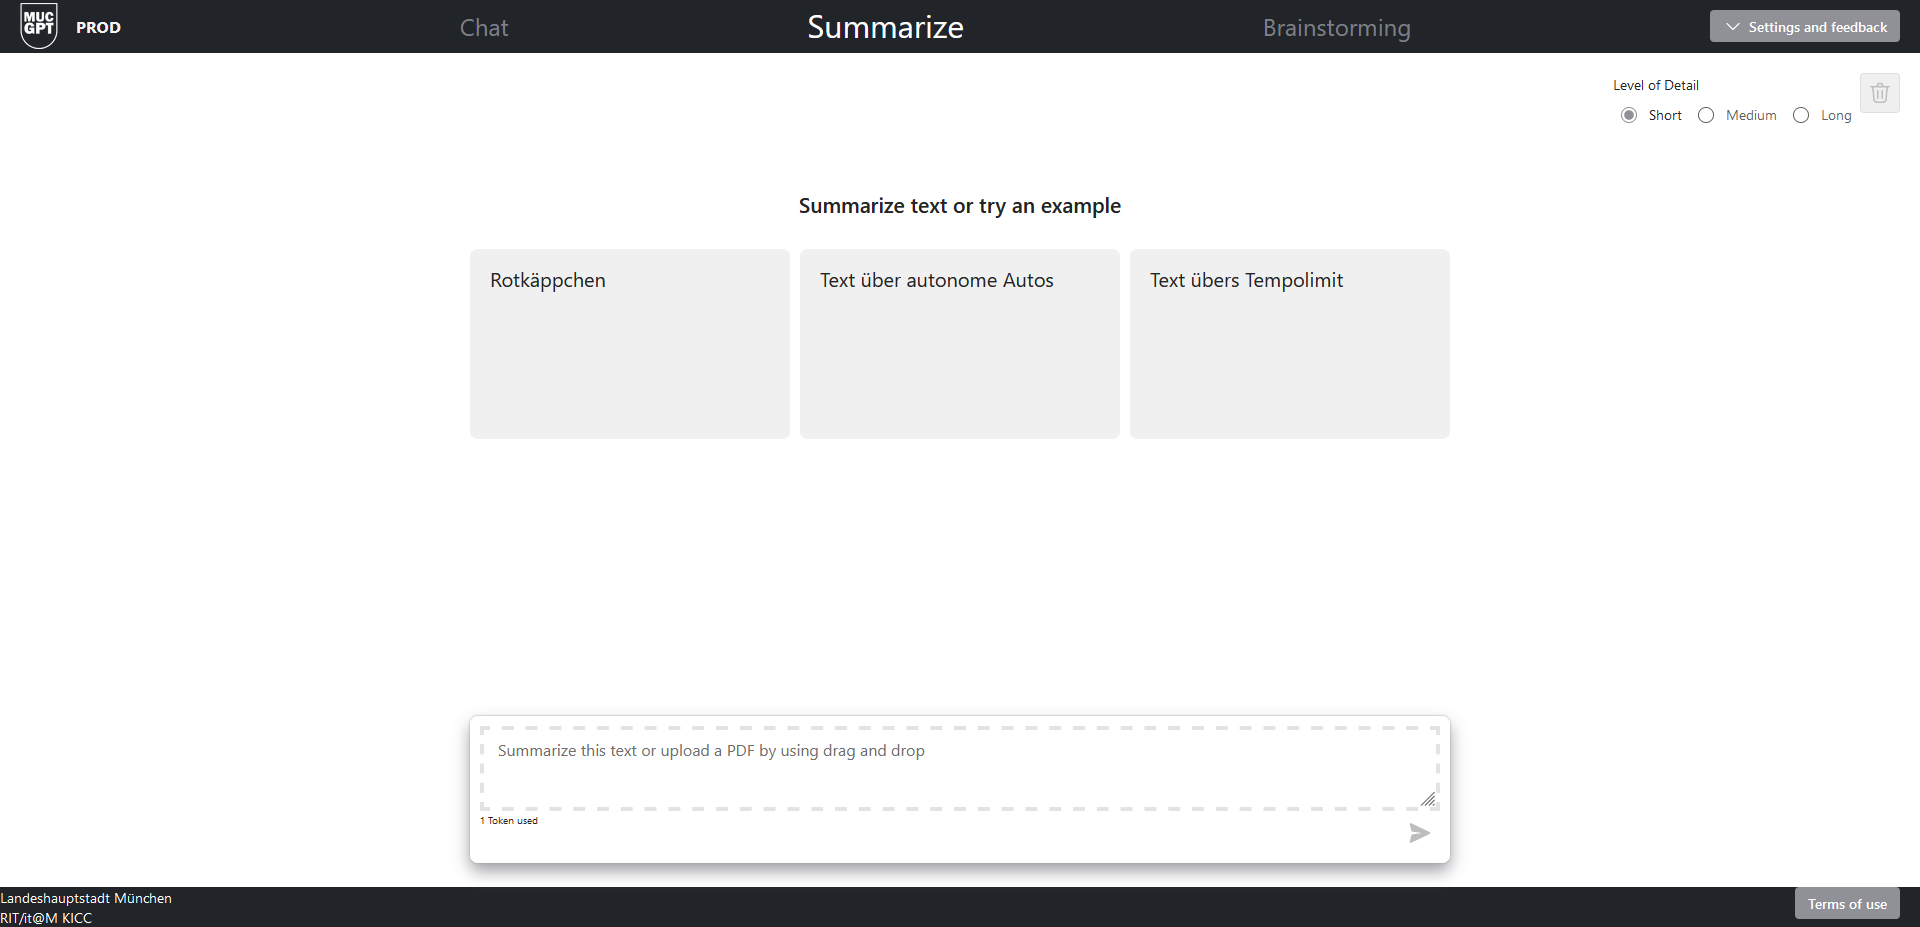Try the Rotkäppchen example
The height and width of the screenshot is (927, 1920).
(629, 343)
